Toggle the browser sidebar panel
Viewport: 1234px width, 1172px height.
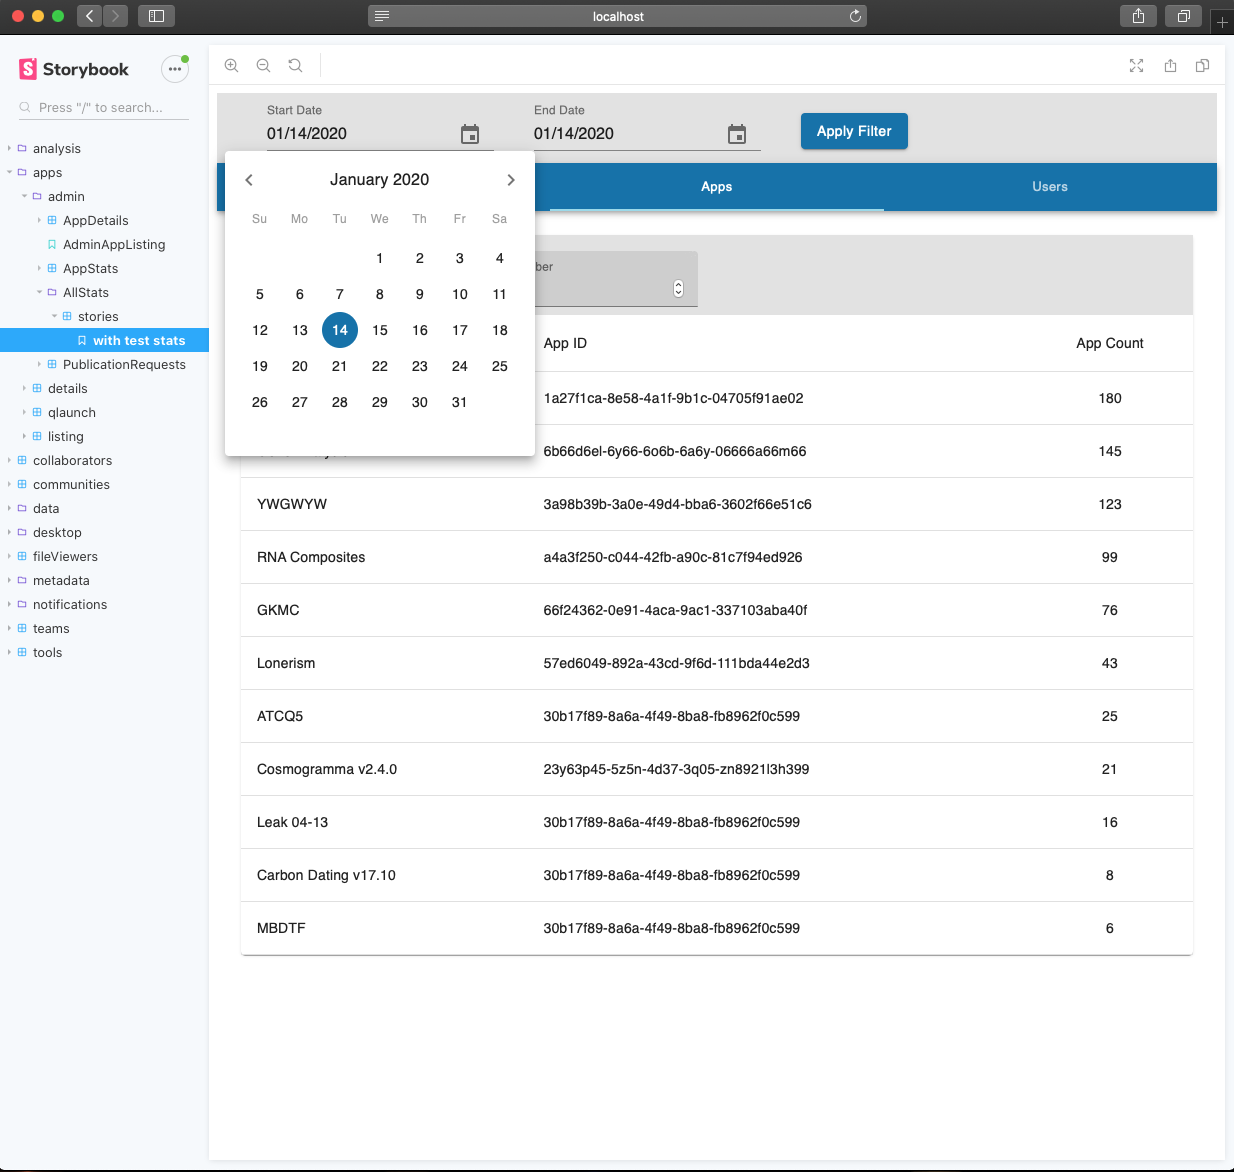coord(156,16)
